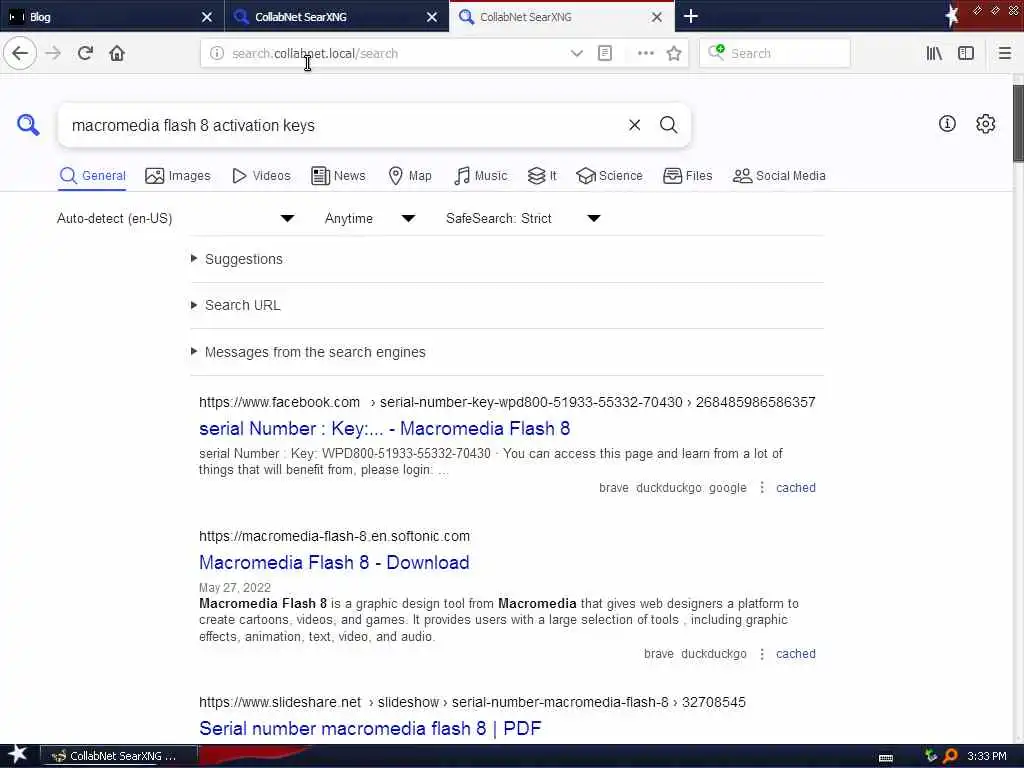The width and height of the screenshot is (1024, 768).
Task: Close the active CollabNet SearXNG tab
Action: [656, 17]
